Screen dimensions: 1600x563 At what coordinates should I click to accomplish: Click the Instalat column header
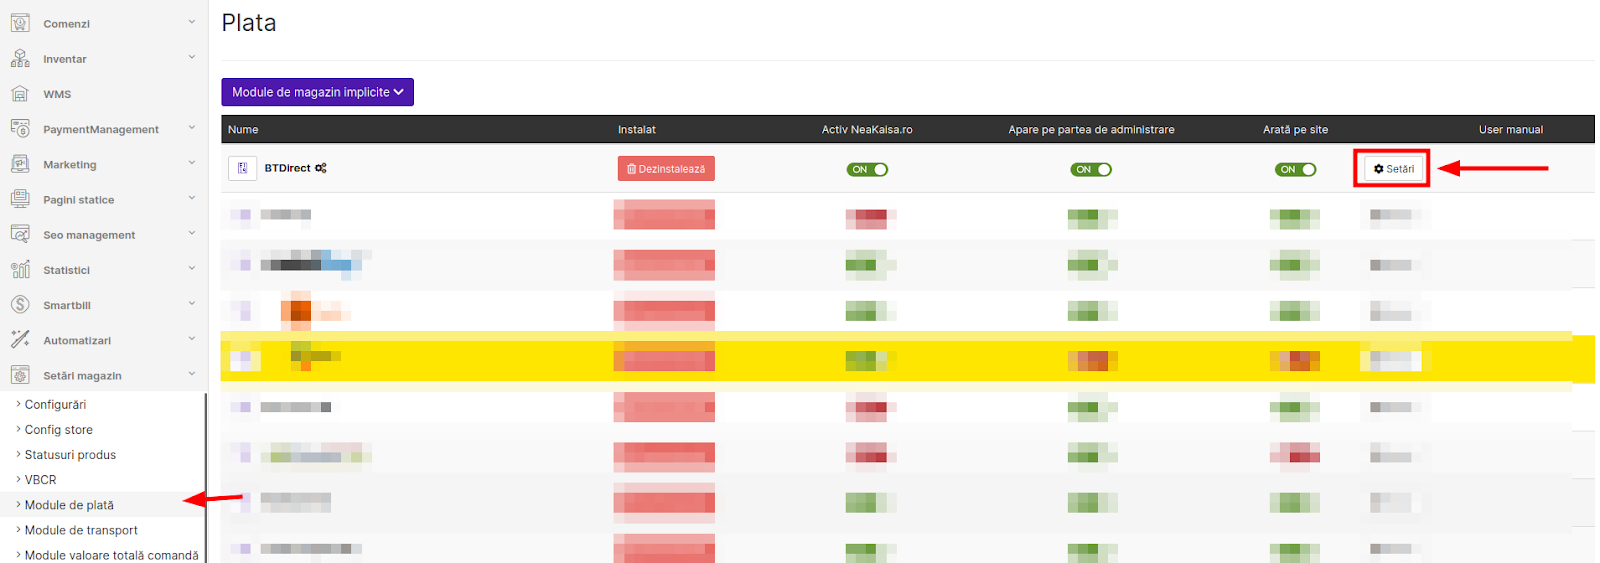[637, 129]
